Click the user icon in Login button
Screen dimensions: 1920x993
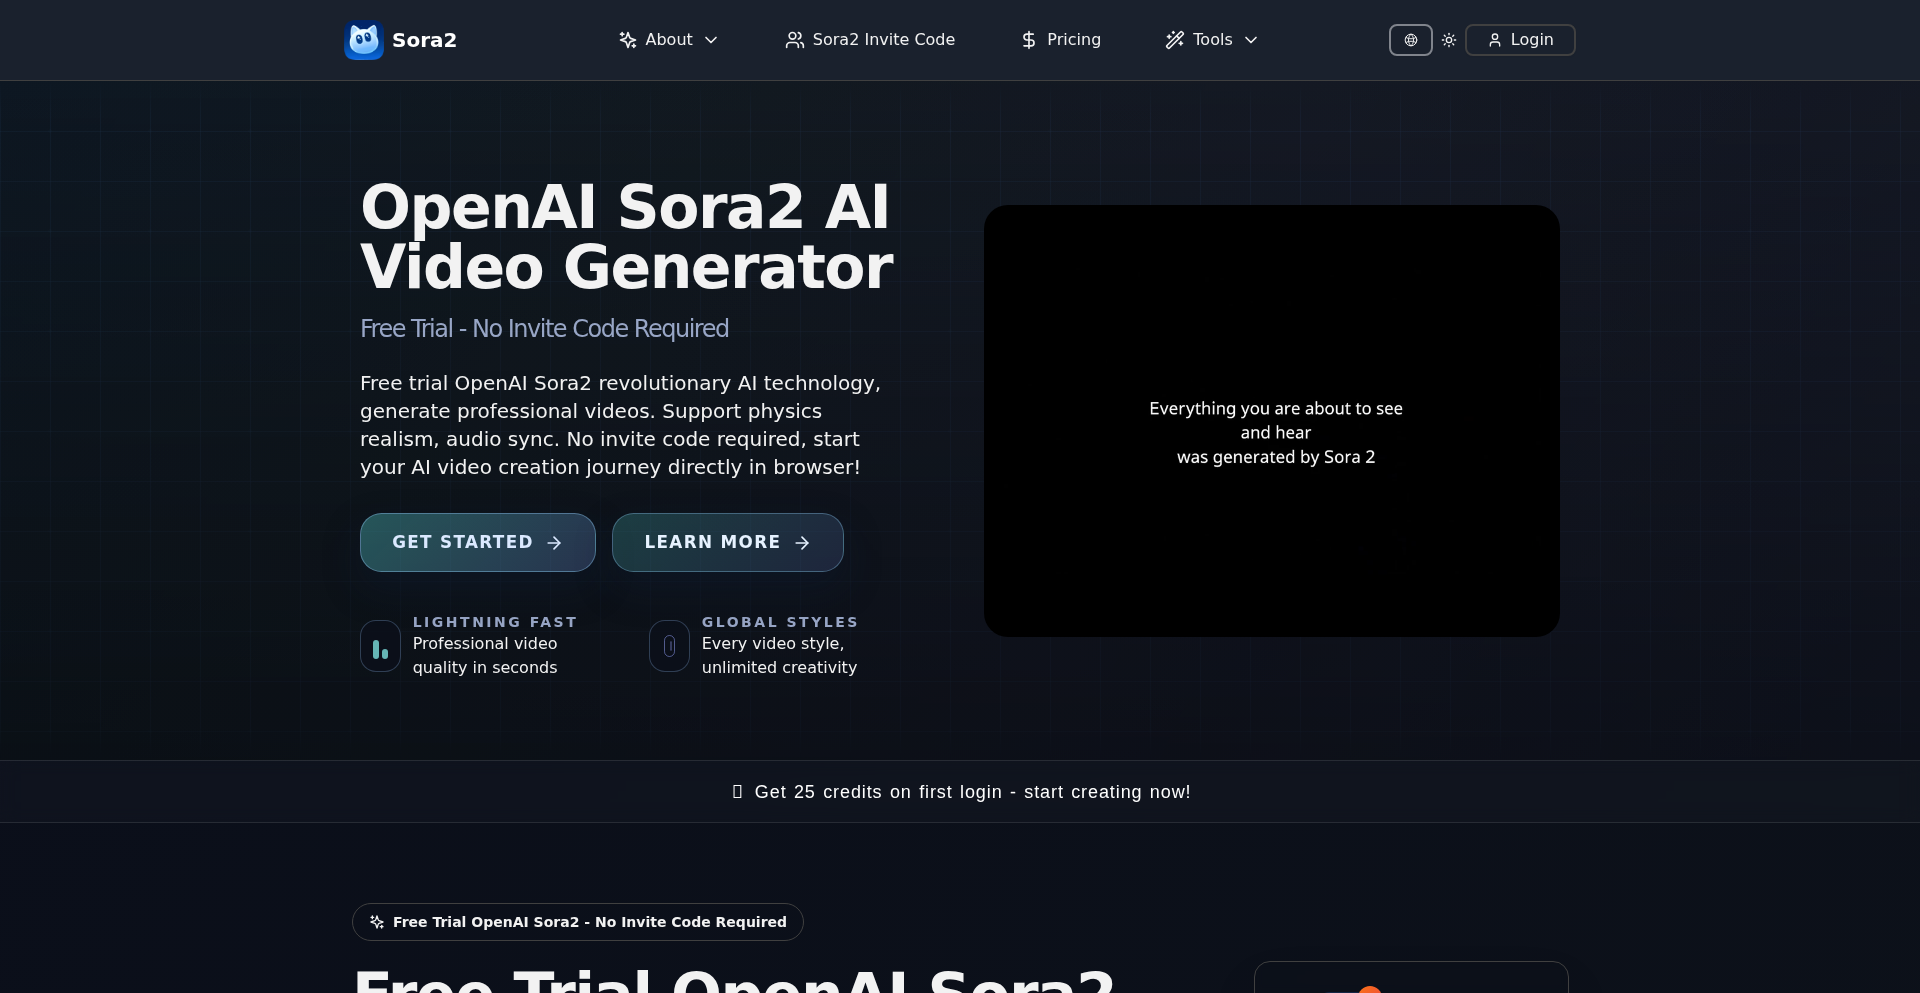pyautogui.click(x=1495, y=40)
